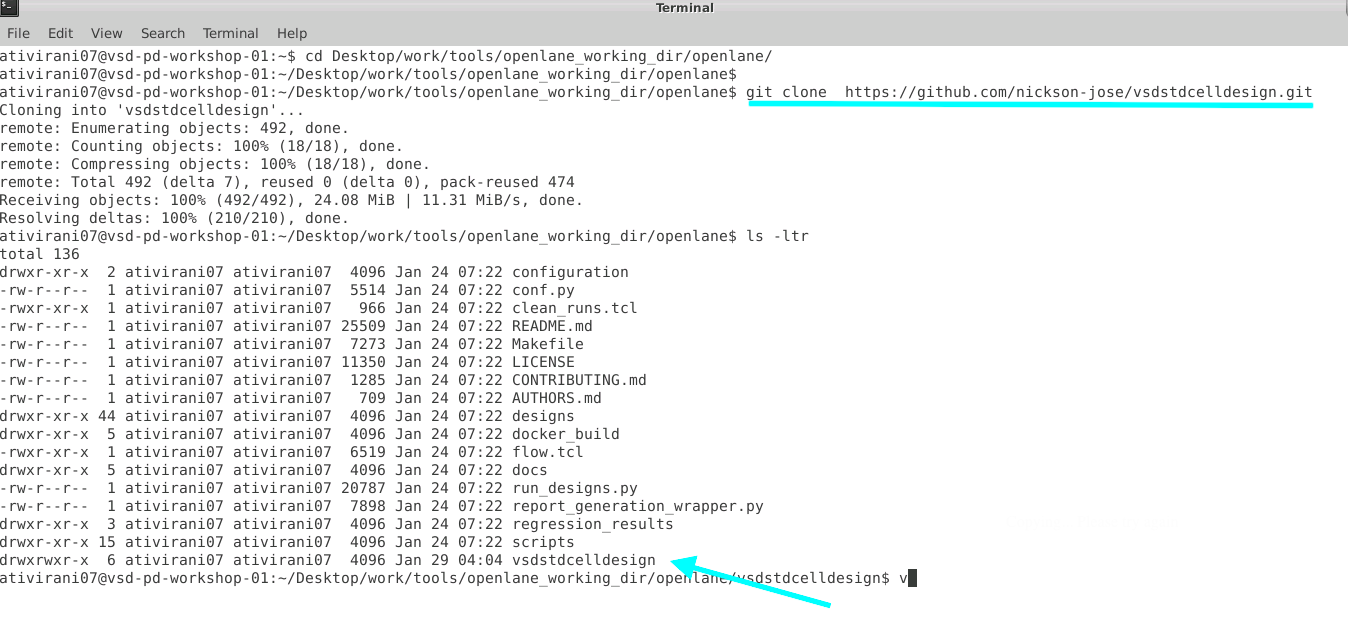Image resolution: width=1348 pixels, height=622 pixels.
Task: Click the flow.tcl filename
Action: [547, 452]
